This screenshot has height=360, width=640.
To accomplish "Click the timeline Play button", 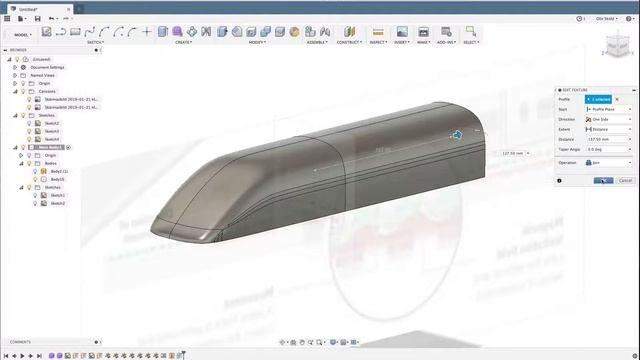I will pos(22,356).
